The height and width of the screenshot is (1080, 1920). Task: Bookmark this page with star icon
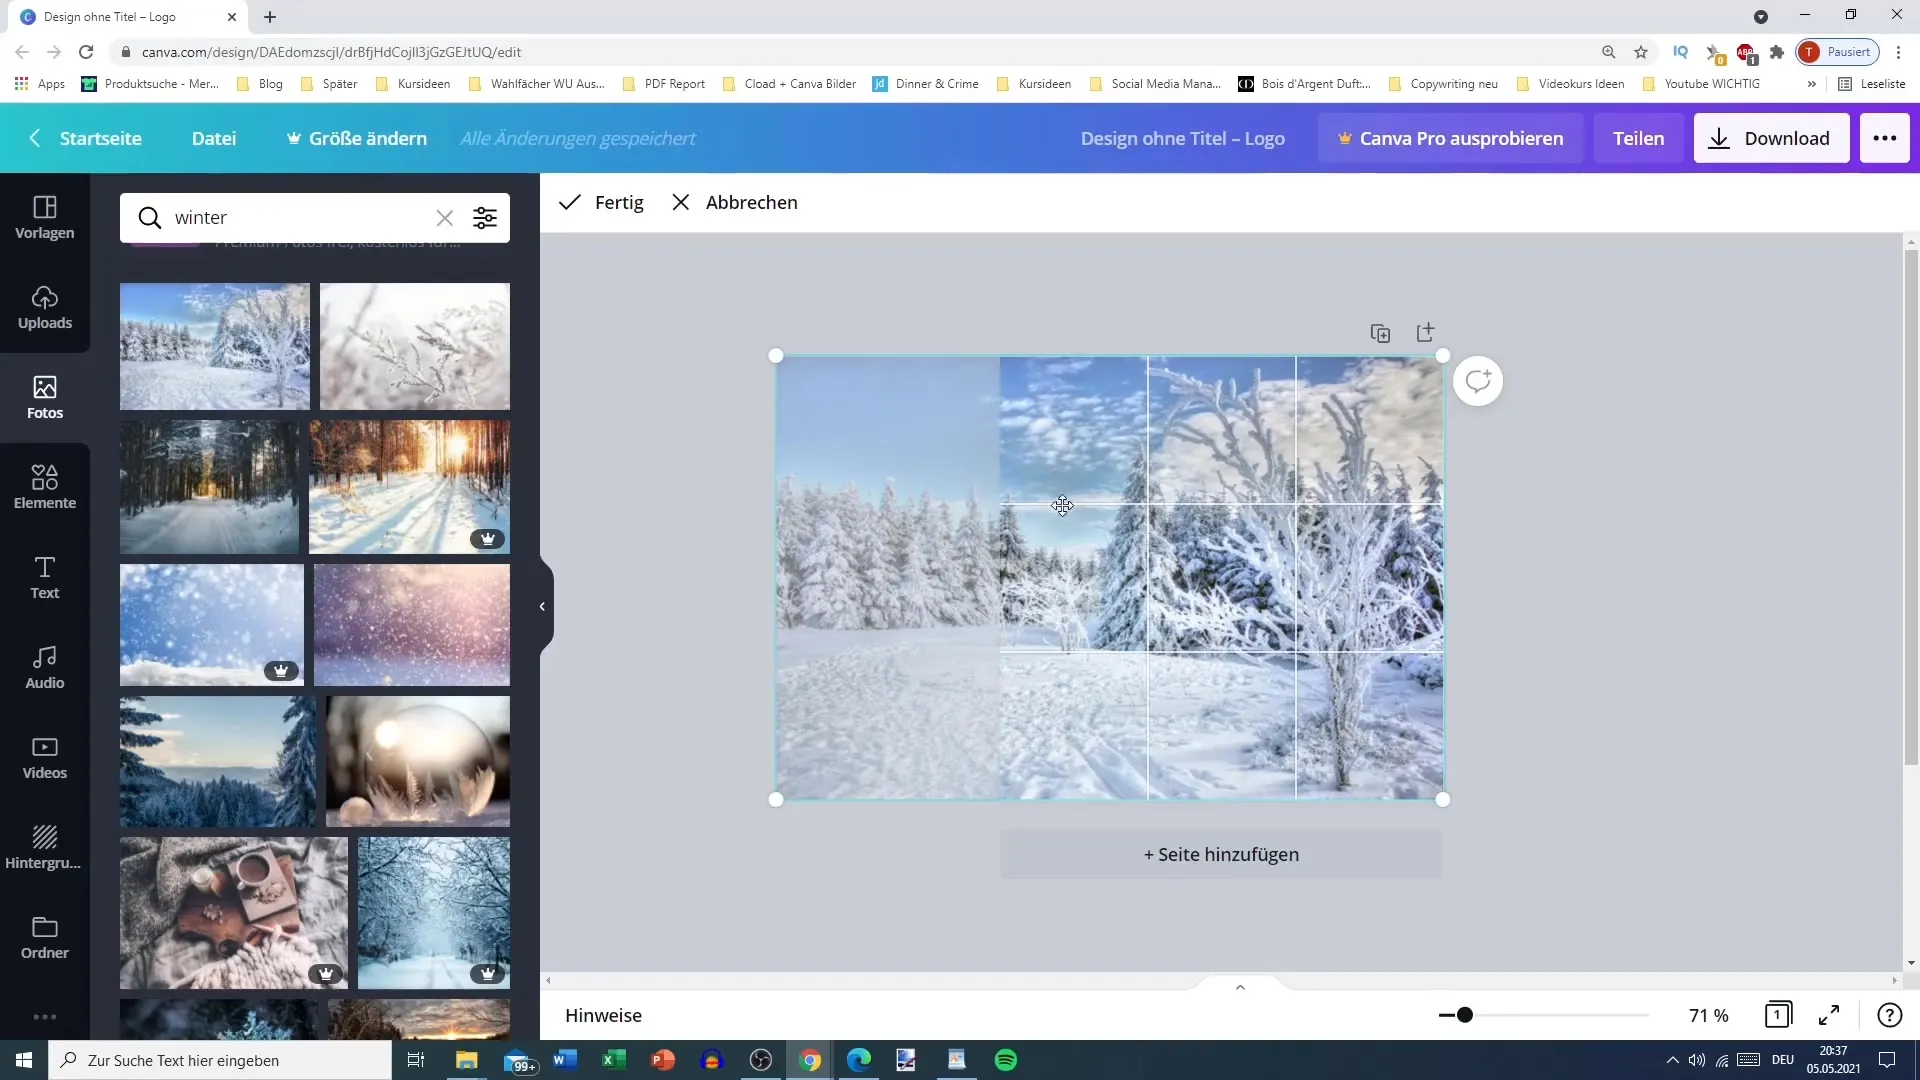tap(1641, 52)
